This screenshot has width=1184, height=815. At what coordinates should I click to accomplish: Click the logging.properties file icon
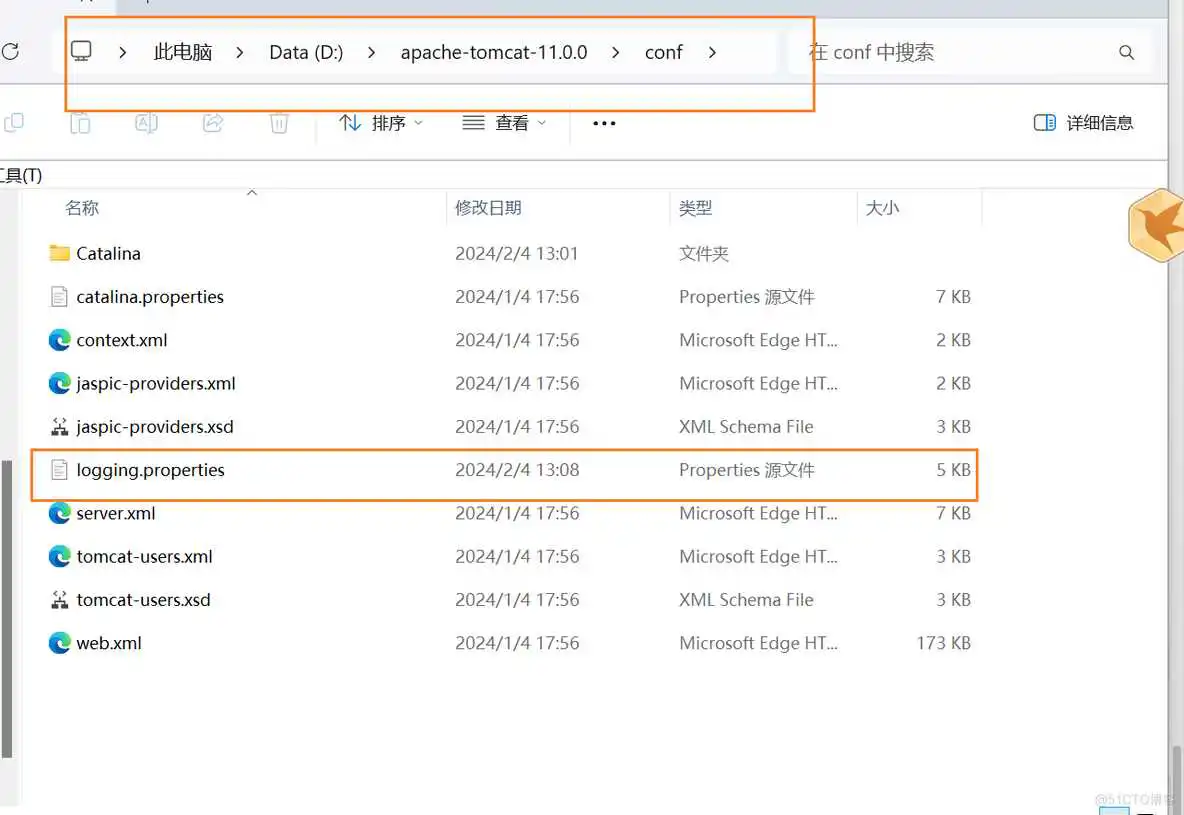59,470
